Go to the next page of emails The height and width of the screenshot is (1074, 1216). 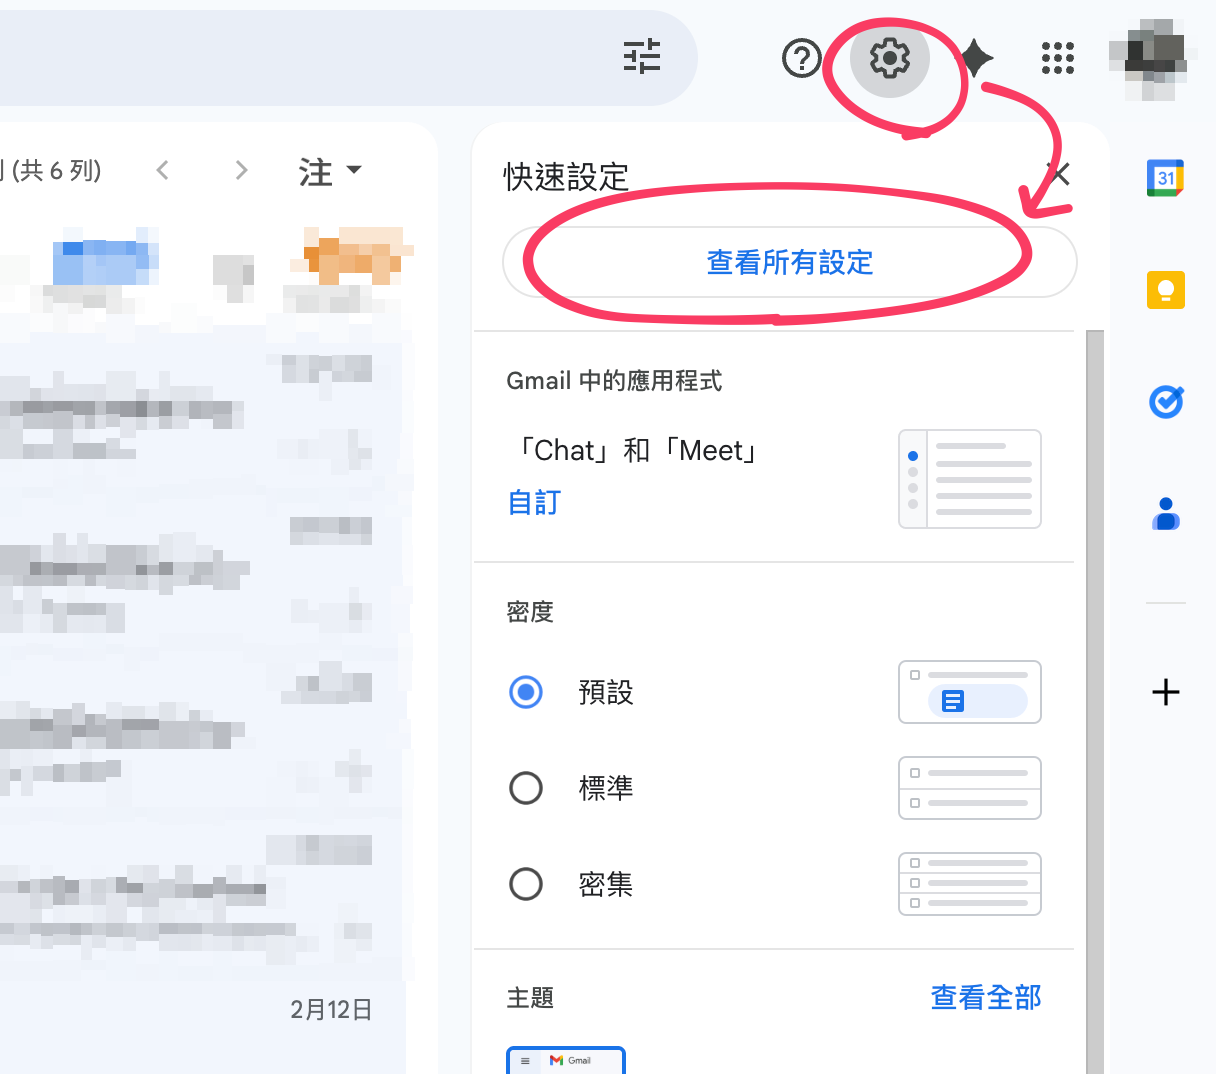coord(241,171)
